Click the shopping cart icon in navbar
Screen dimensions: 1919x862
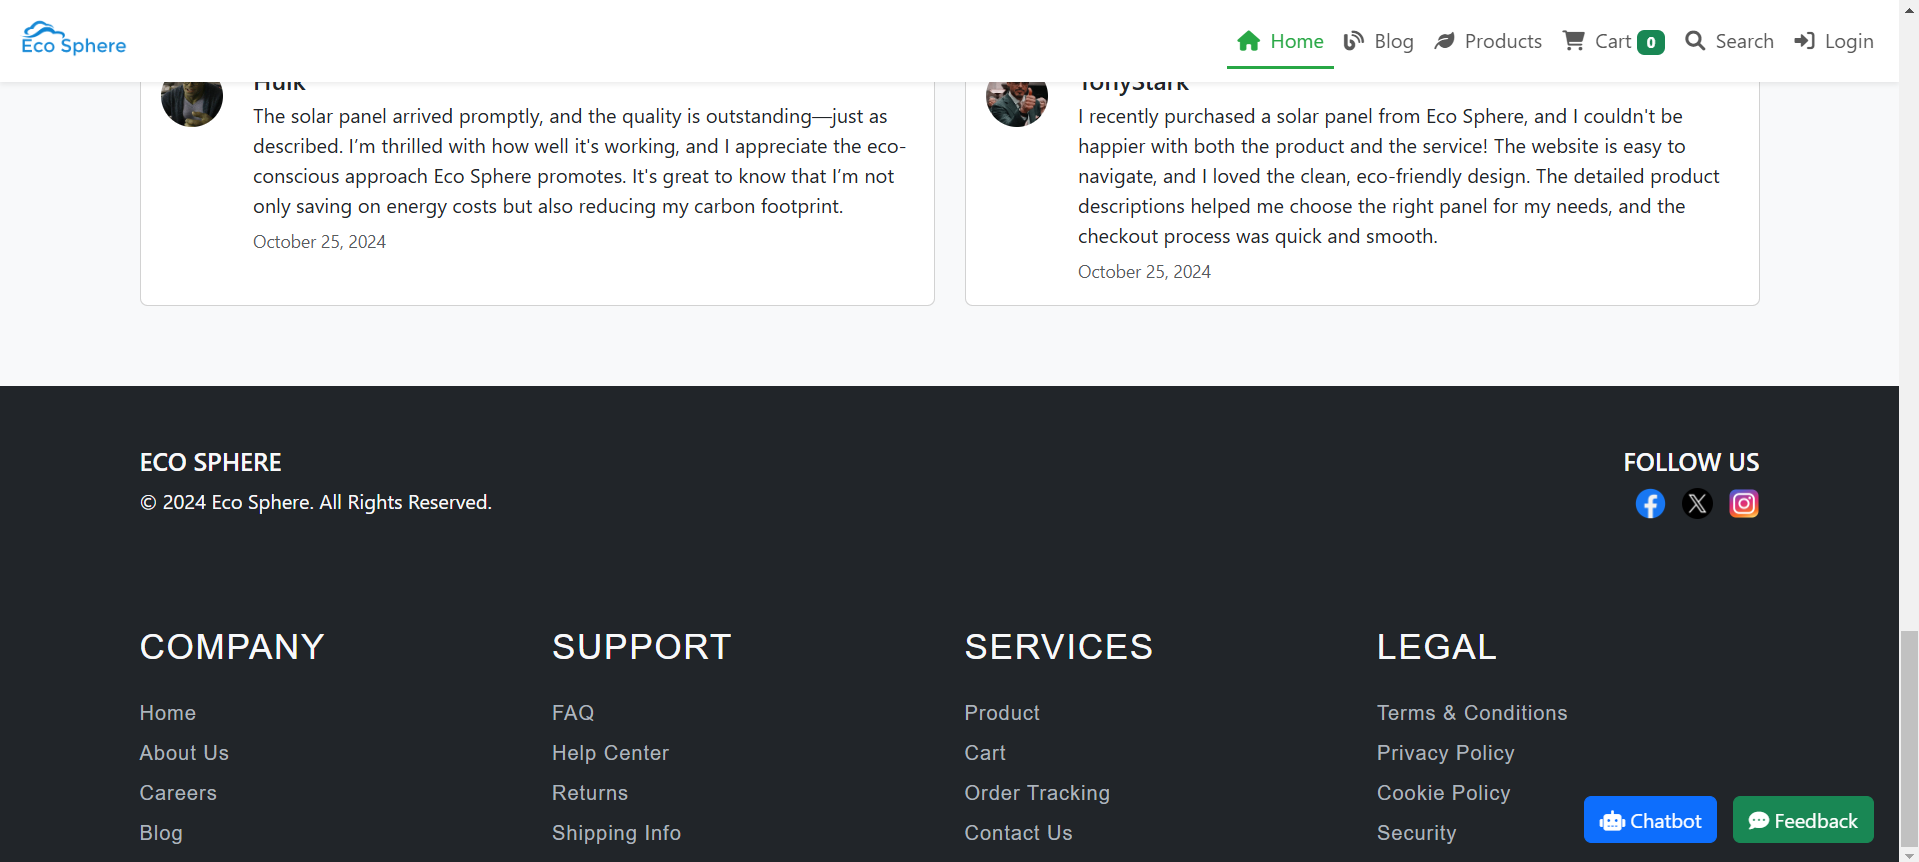pos(1574,41)
